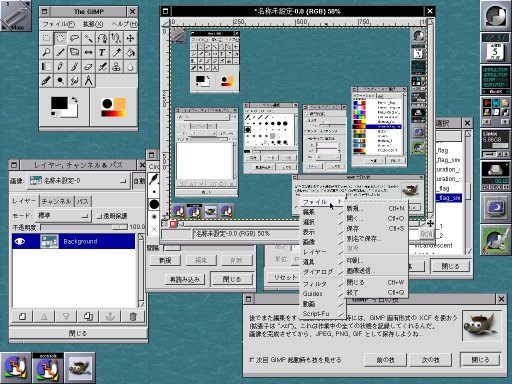Pick the Free Select lasso tool
The image size is (512, 384).
coord(74,38)
